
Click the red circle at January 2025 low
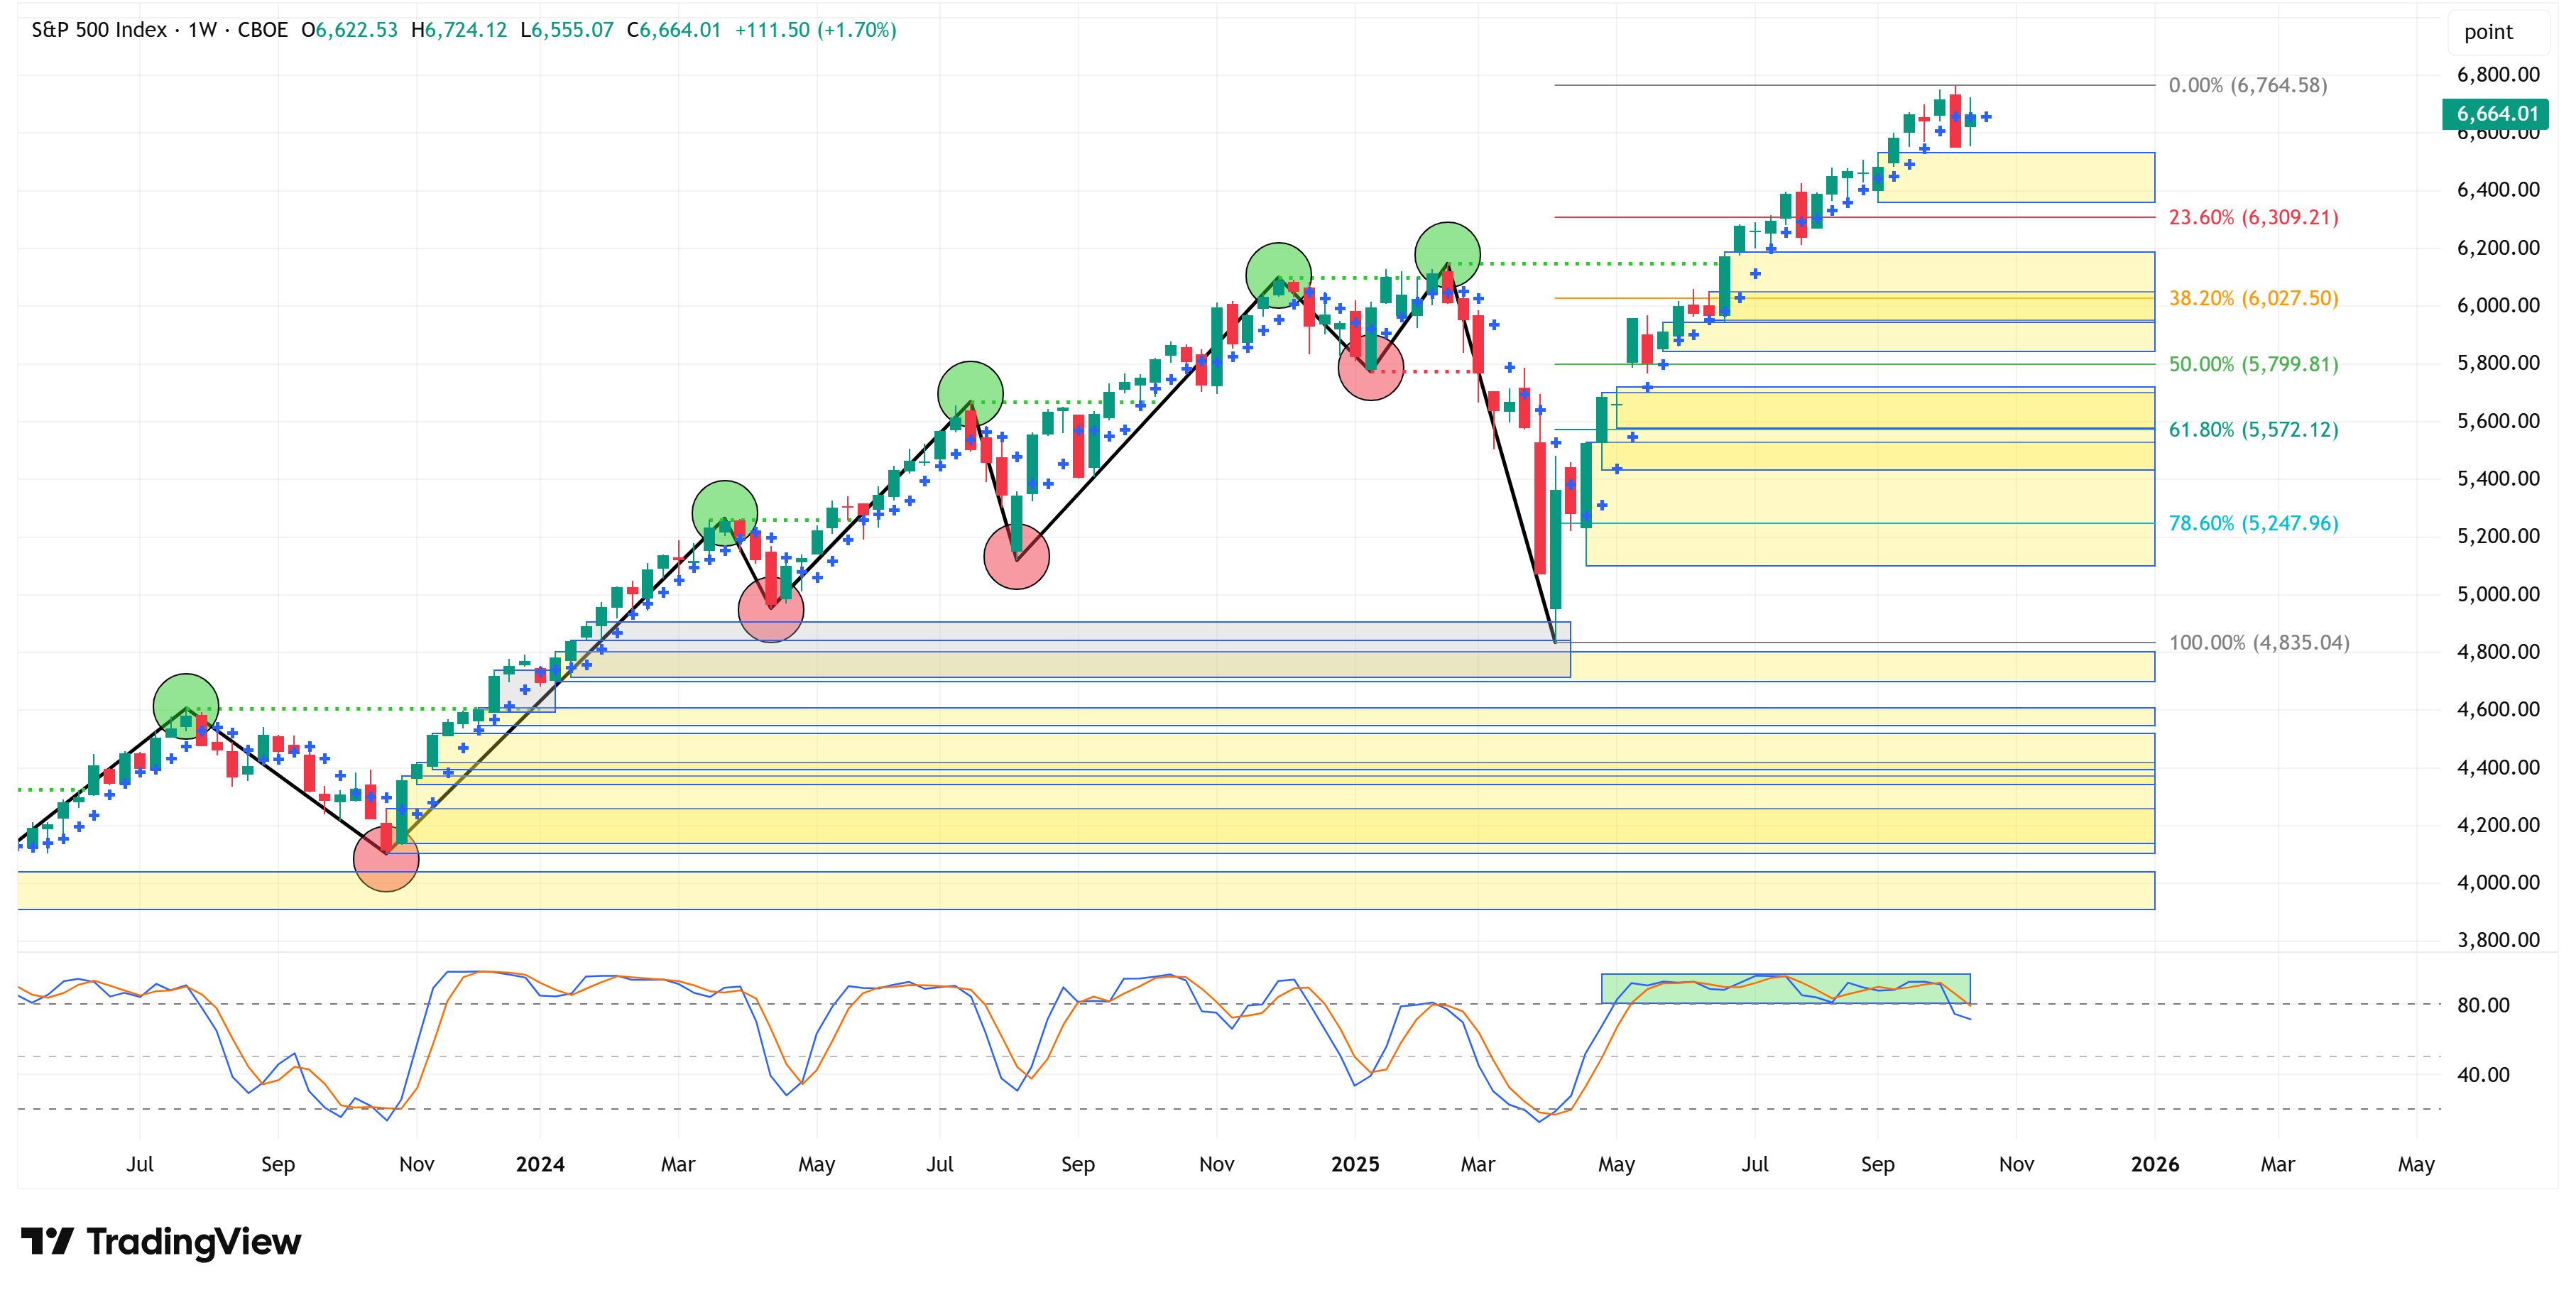pos(1370,368)
